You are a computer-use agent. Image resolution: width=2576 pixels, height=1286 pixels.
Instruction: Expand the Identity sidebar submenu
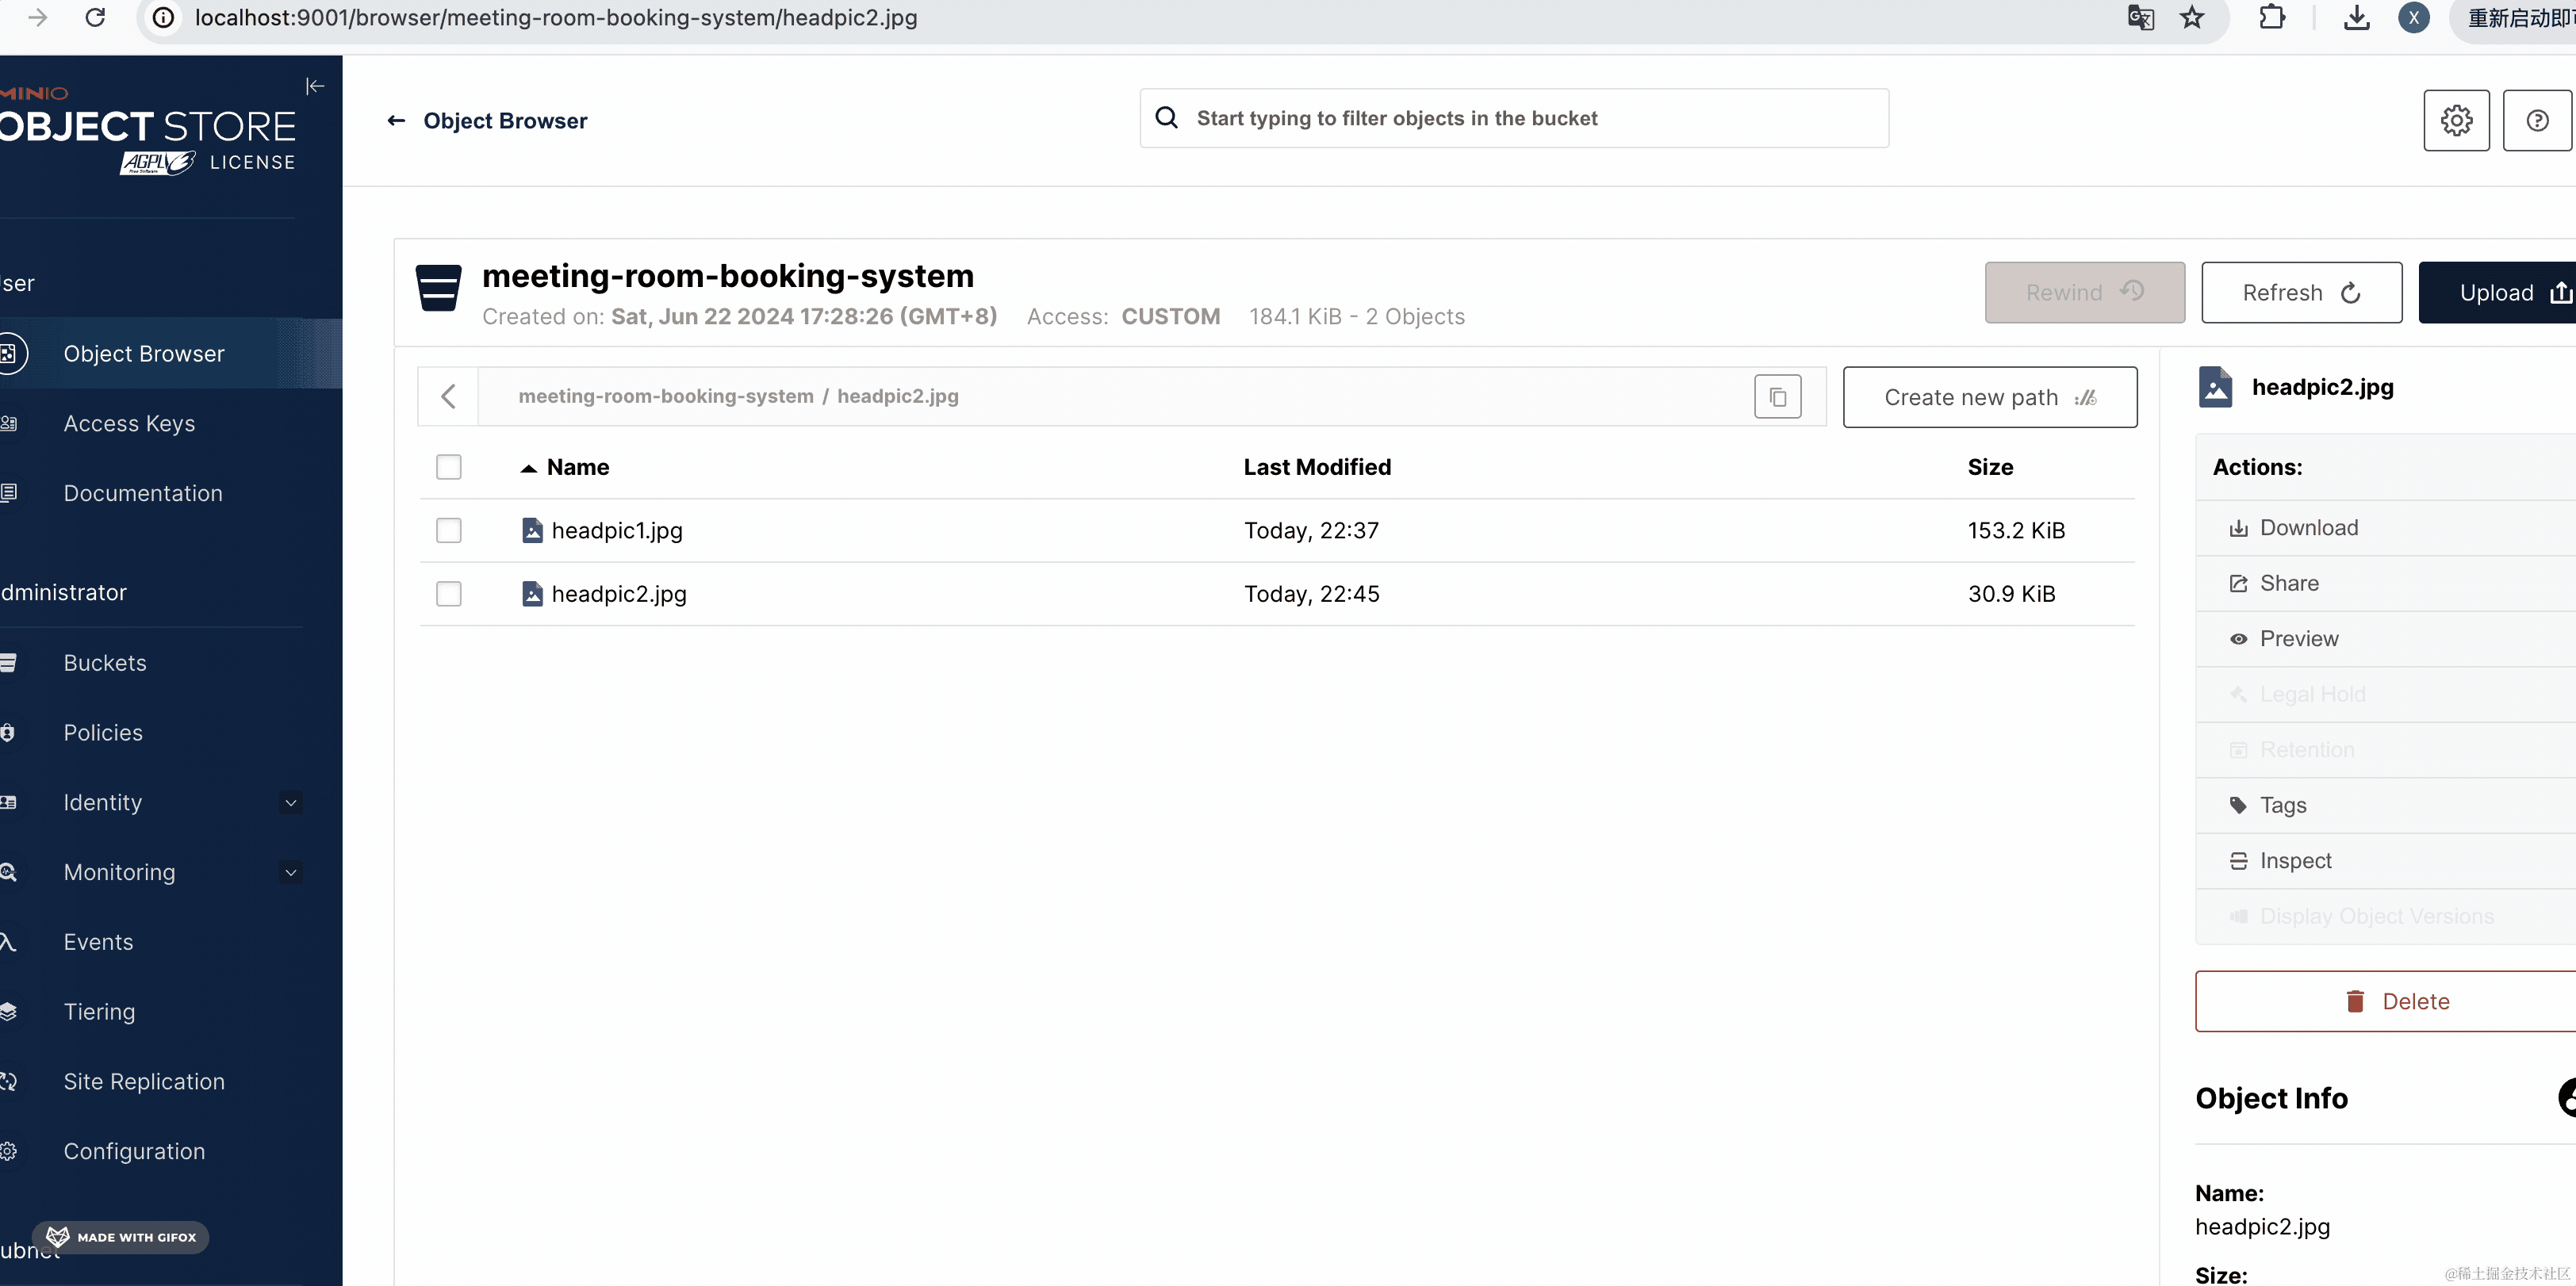290,802
